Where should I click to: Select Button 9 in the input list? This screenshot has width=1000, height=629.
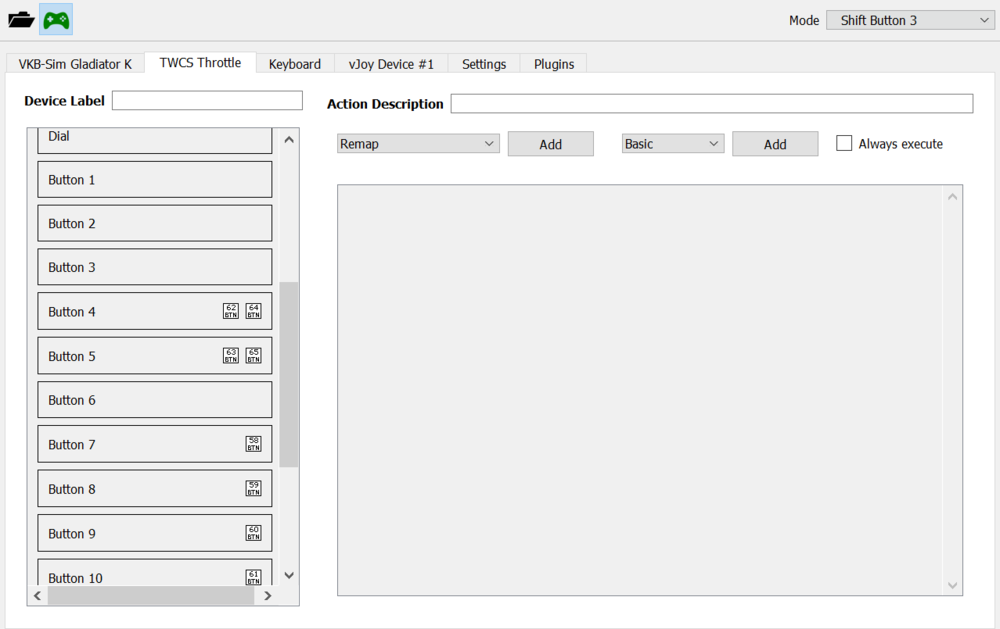(155, 533)
